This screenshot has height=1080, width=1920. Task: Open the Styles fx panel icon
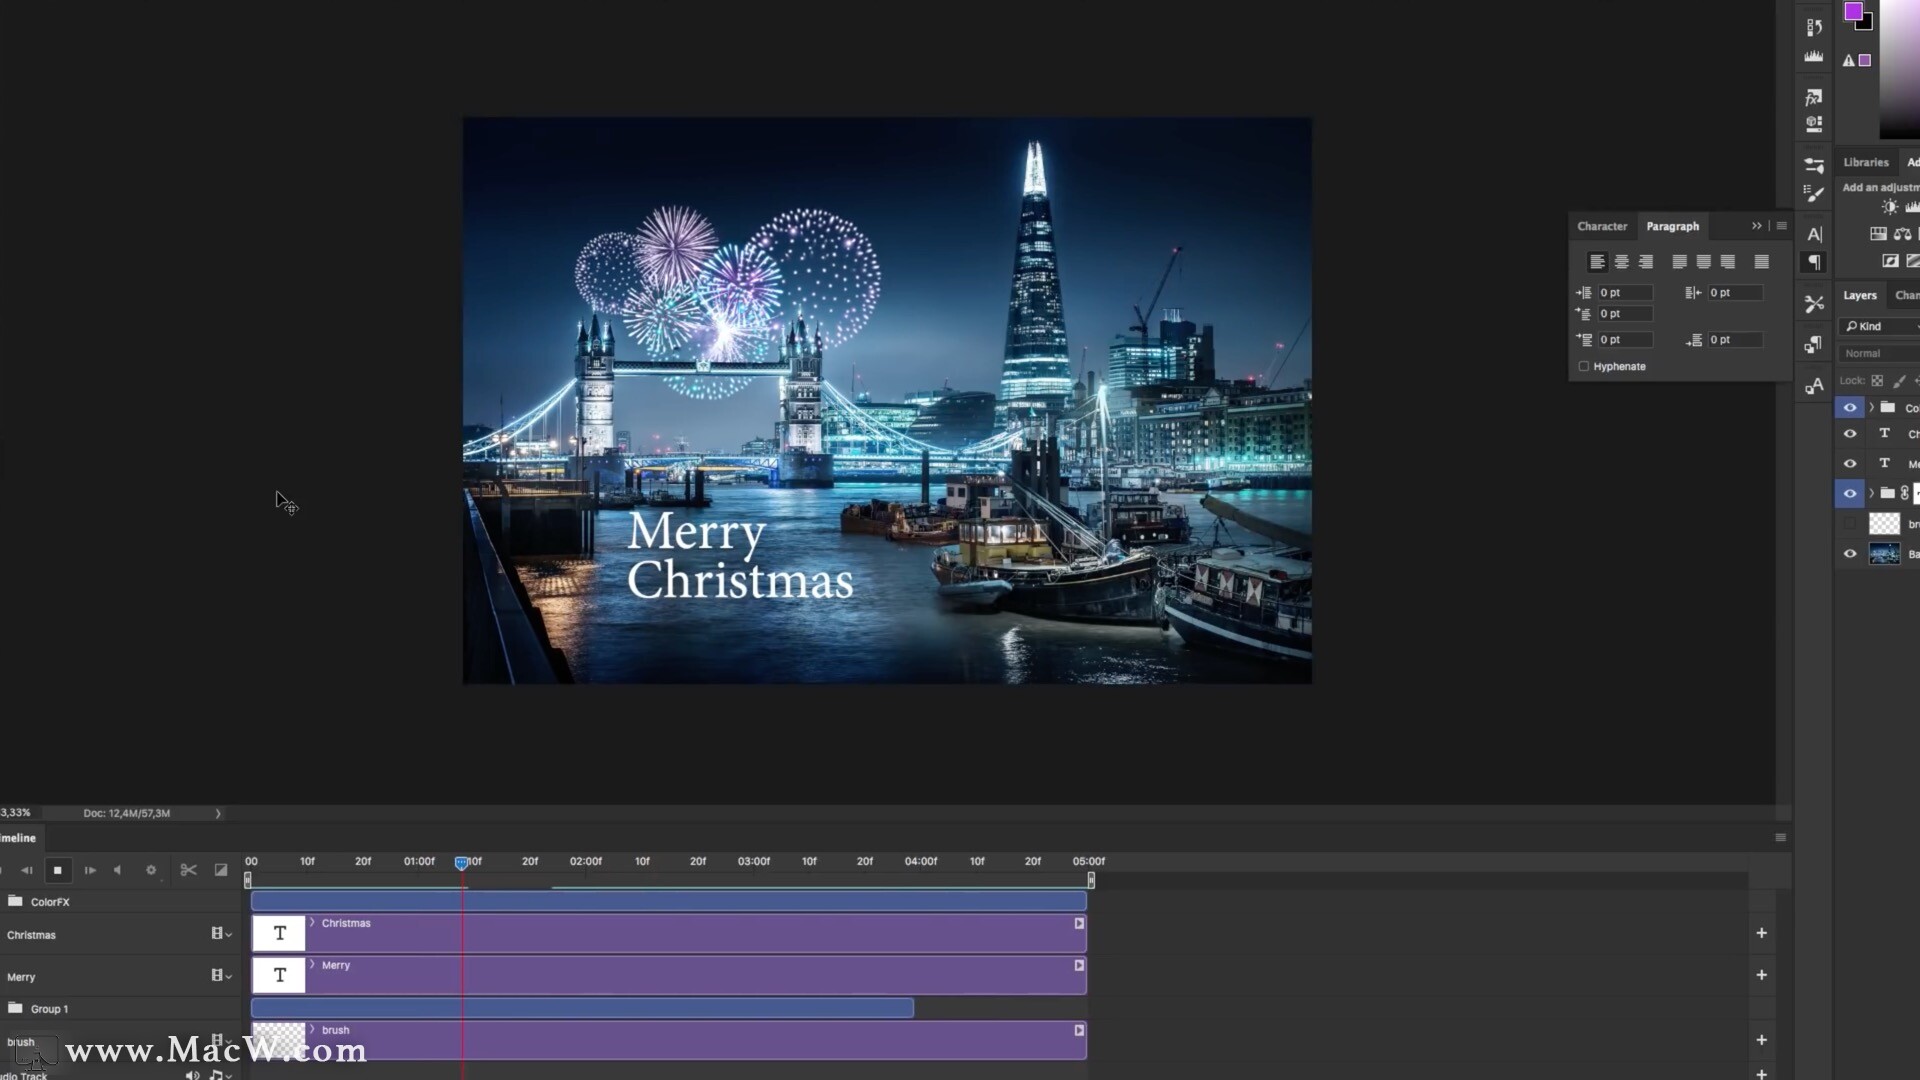coord(1813,98)
